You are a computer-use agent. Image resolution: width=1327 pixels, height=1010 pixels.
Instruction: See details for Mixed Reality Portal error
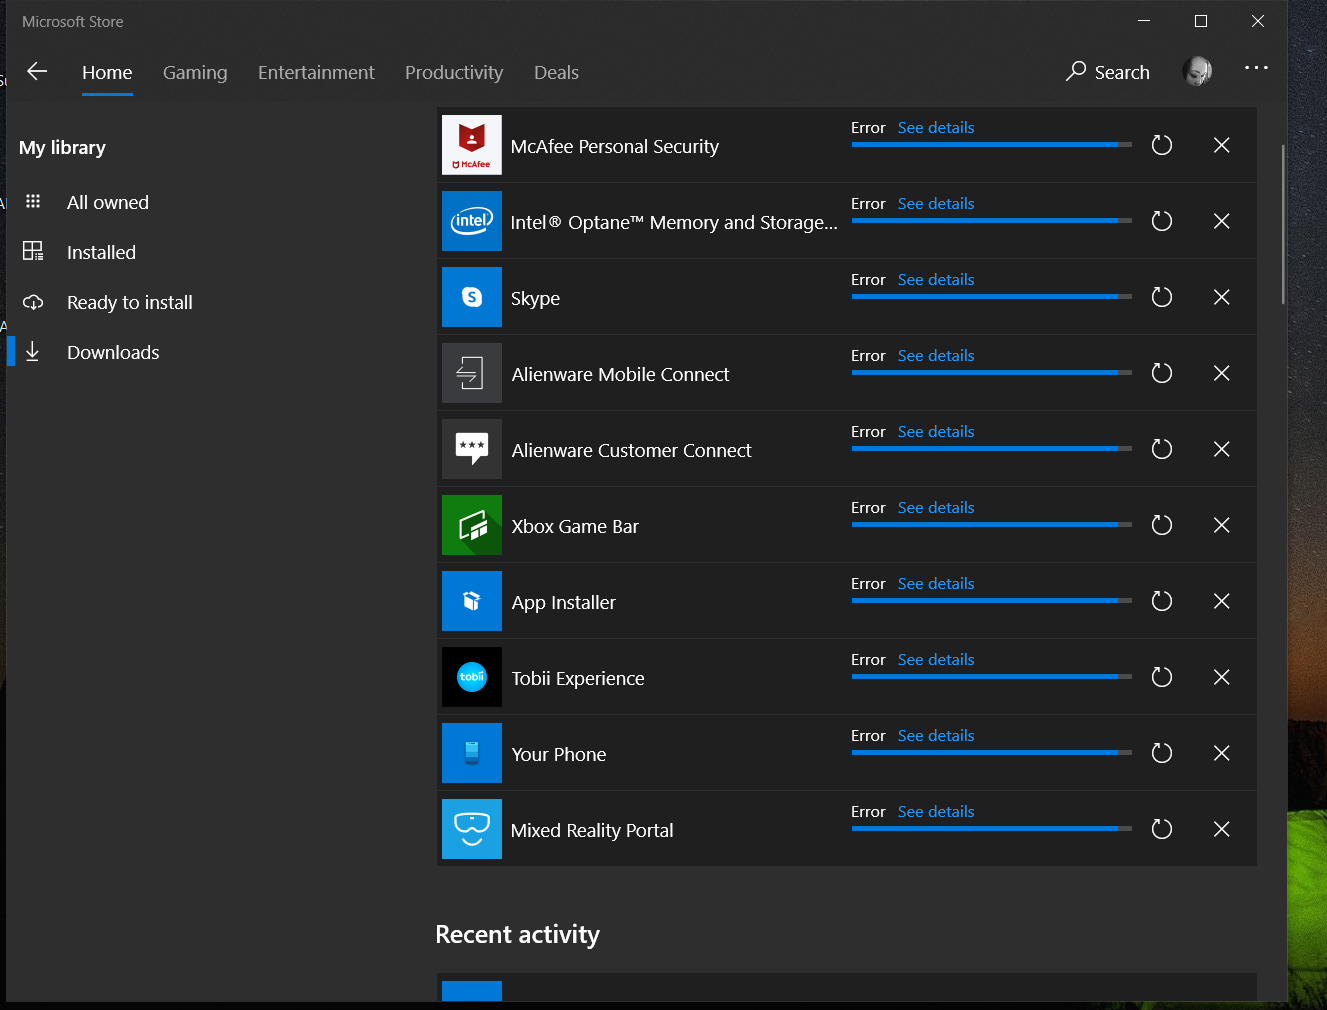(x=936, y=812)
